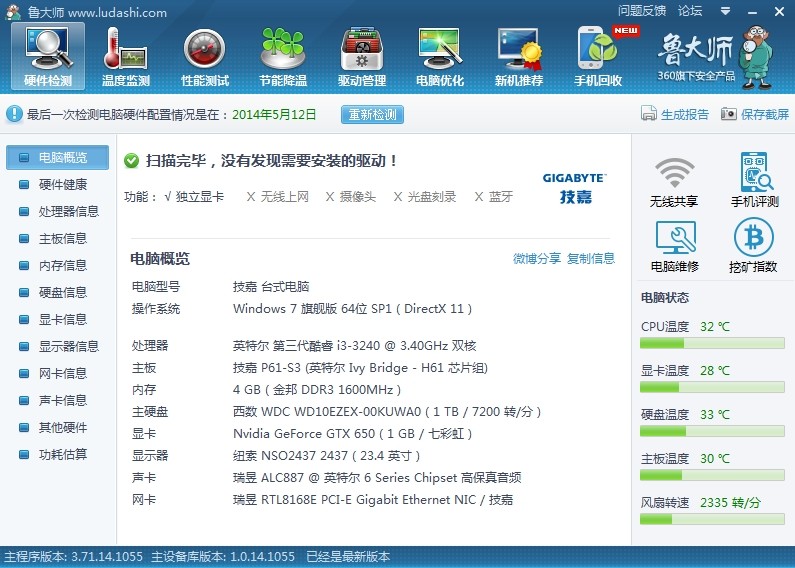Click the 重新检测 re-detect button
The height and width of the screenshot is (568, 795).
[x=373, y=115]
